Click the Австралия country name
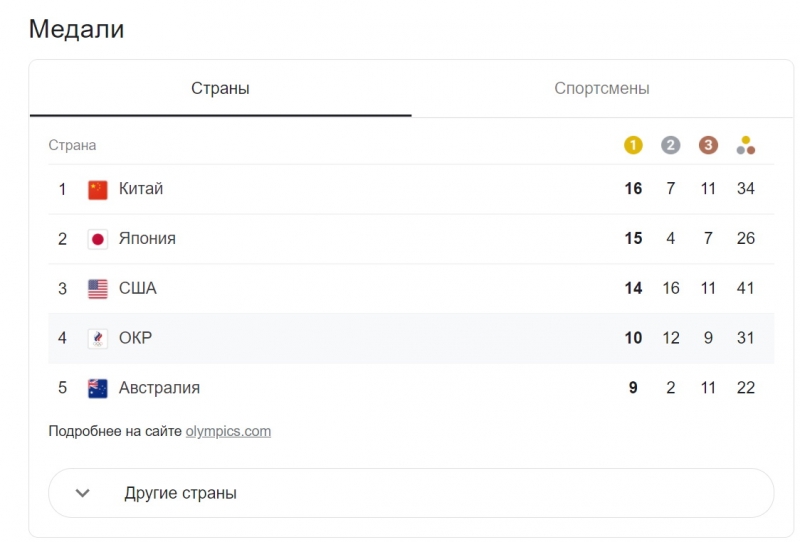This screenshot has height=542, width=800. point(159,388)
